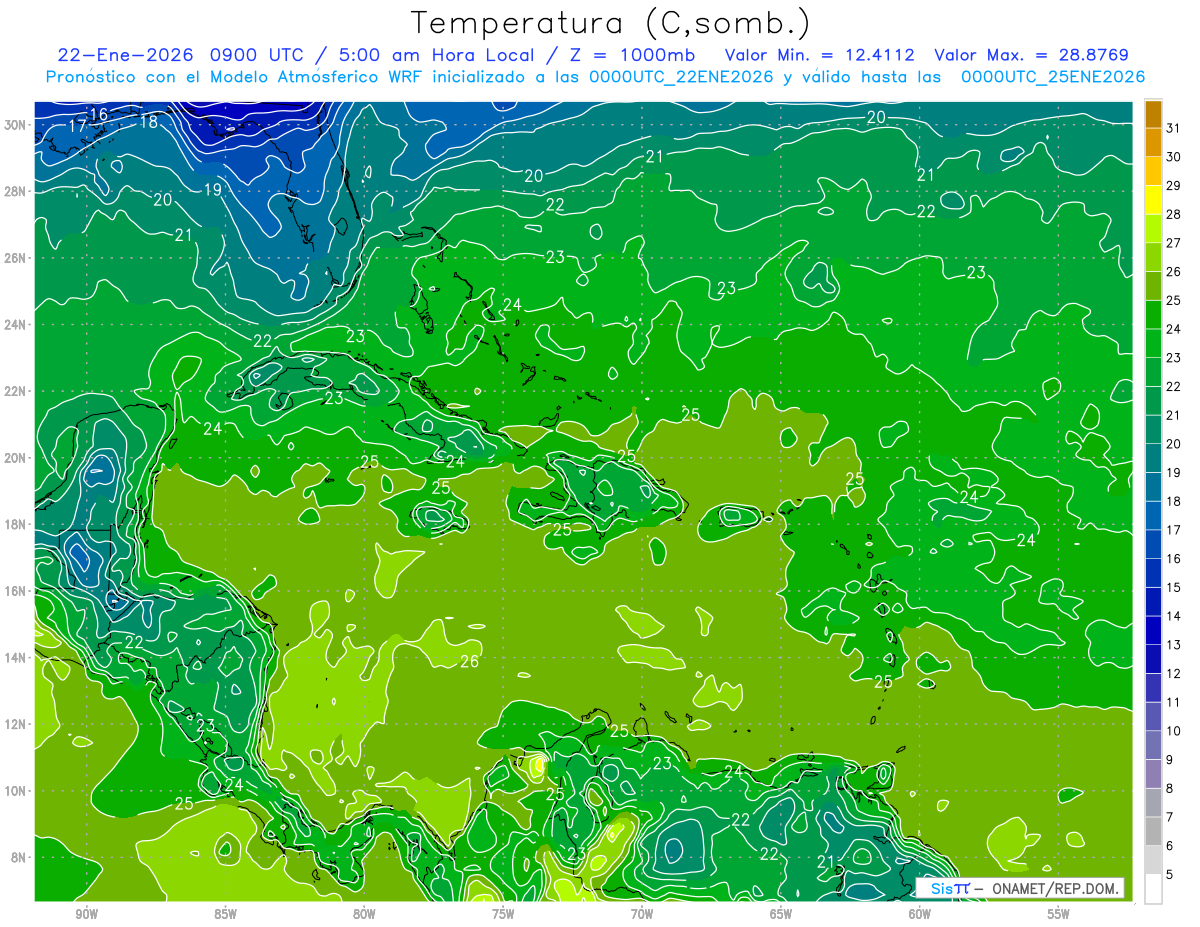Click the '0000UTC_25ENE2026' valid-until time
The height and width of the screenshot is (927, 1200).
(1052, 76)
